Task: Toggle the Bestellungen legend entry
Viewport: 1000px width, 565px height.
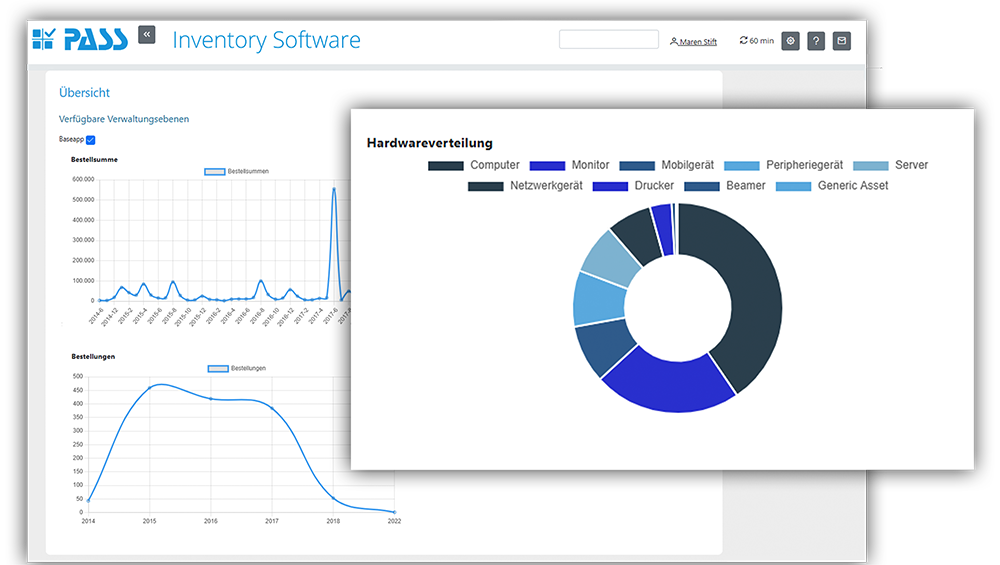Action: pos(237,368)
